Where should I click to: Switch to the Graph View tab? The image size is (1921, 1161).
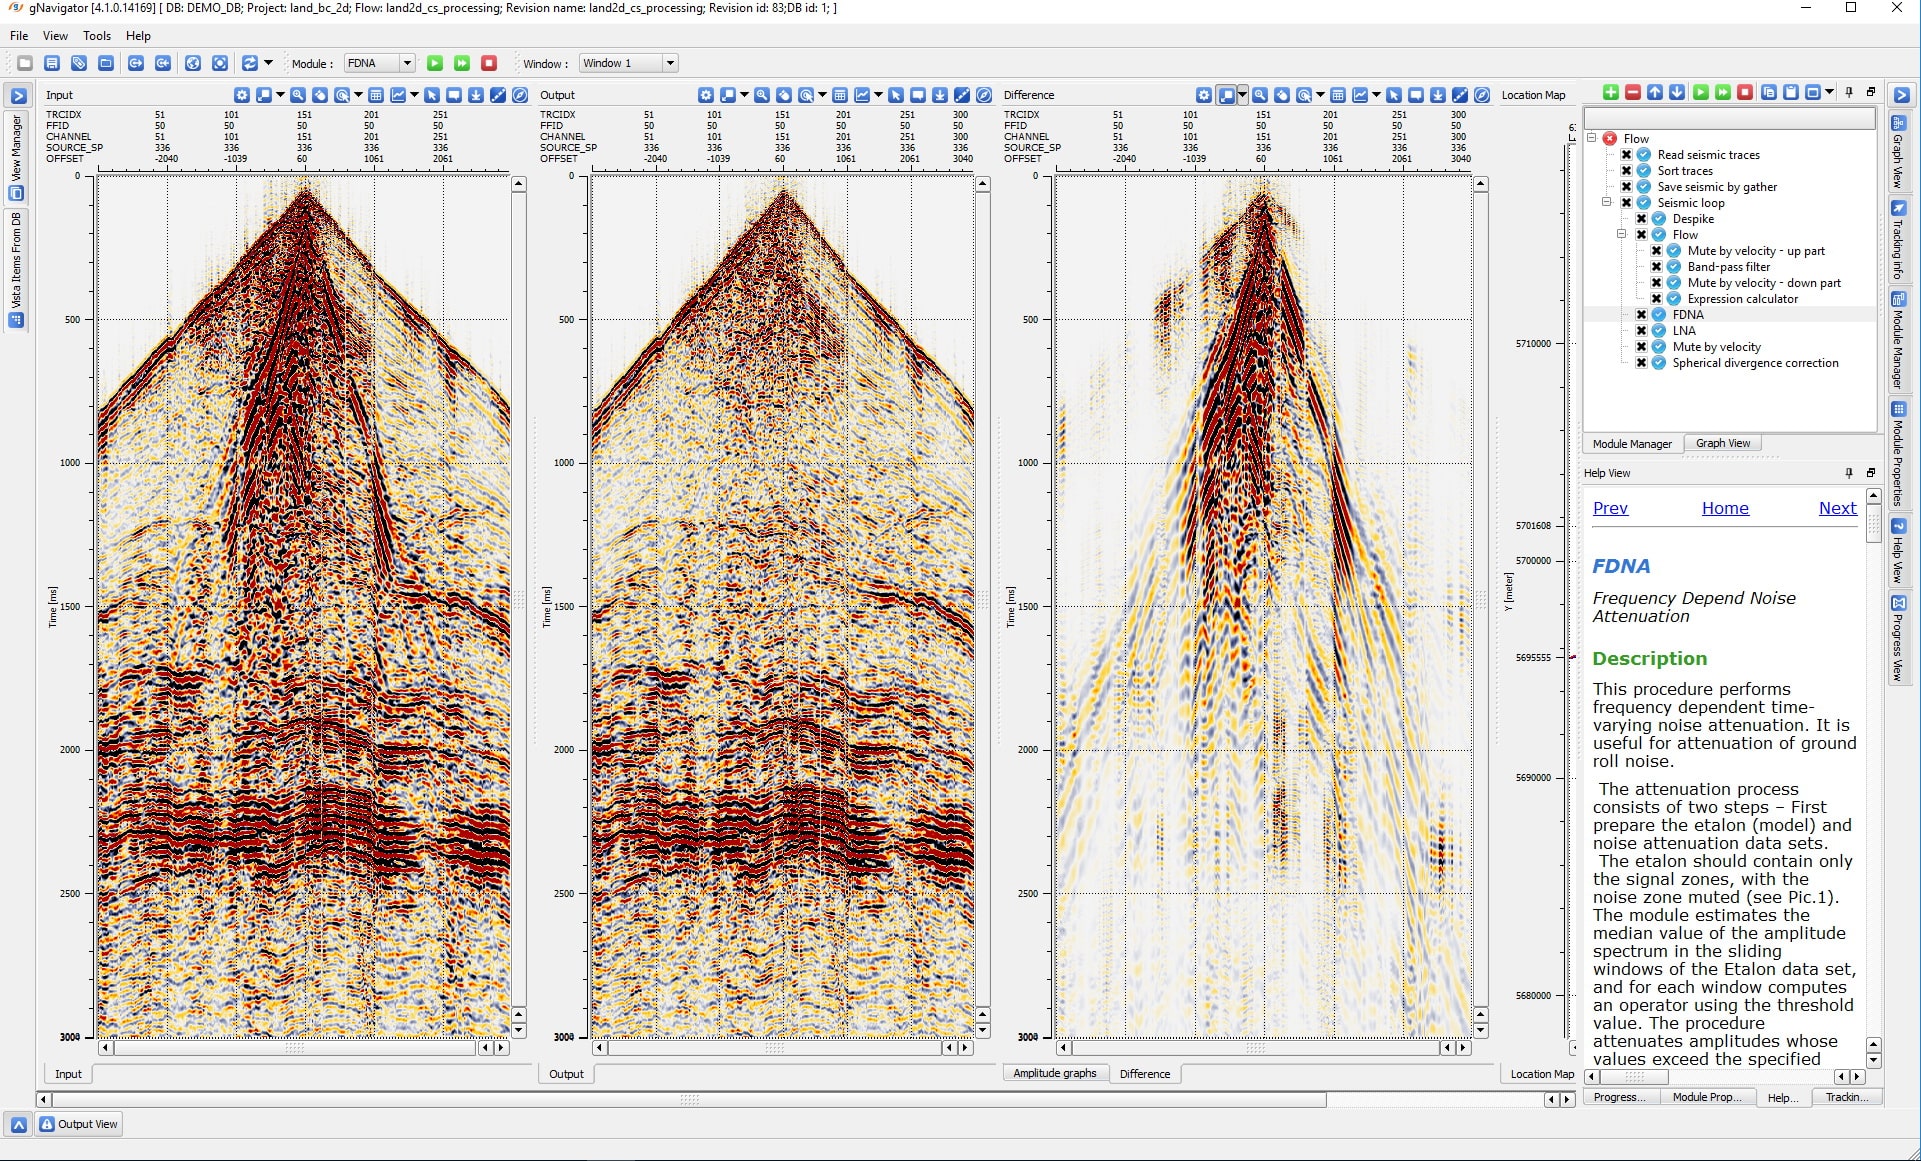tap(1722, 443)
